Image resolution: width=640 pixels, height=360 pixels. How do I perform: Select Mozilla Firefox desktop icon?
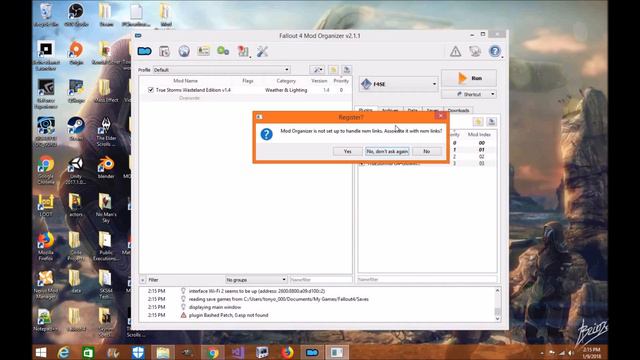coord(46,246)
